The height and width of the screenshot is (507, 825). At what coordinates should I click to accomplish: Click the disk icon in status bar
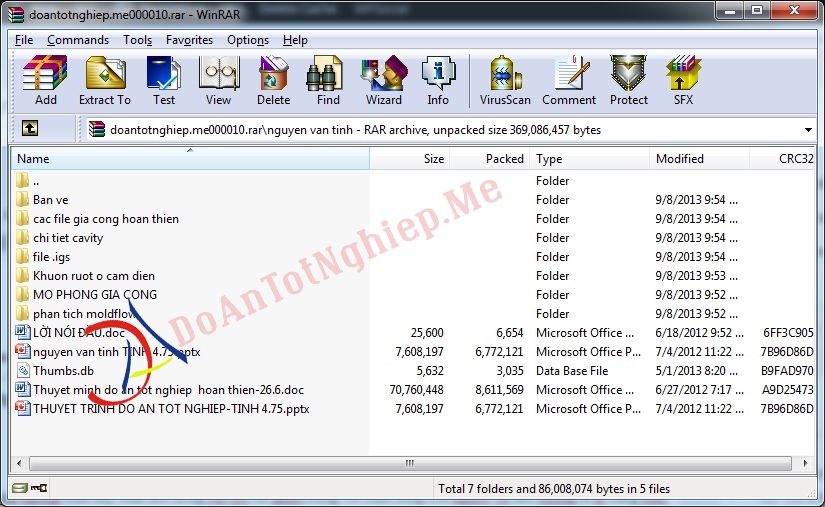coord(19,488)
